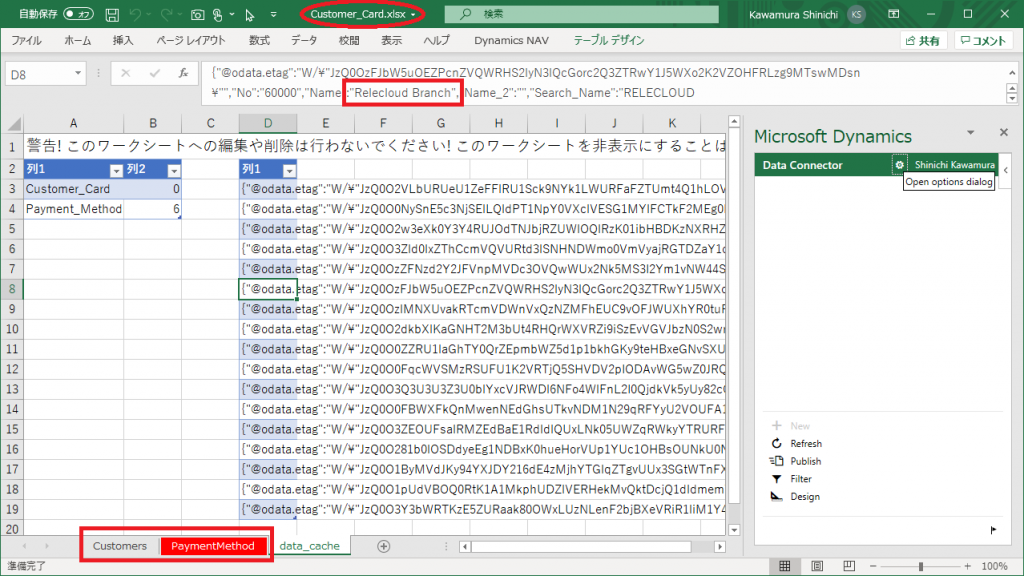This screenshot has width=1024, height=576.
Task: Click the 共有 share button
Action: tap(923, 40)
